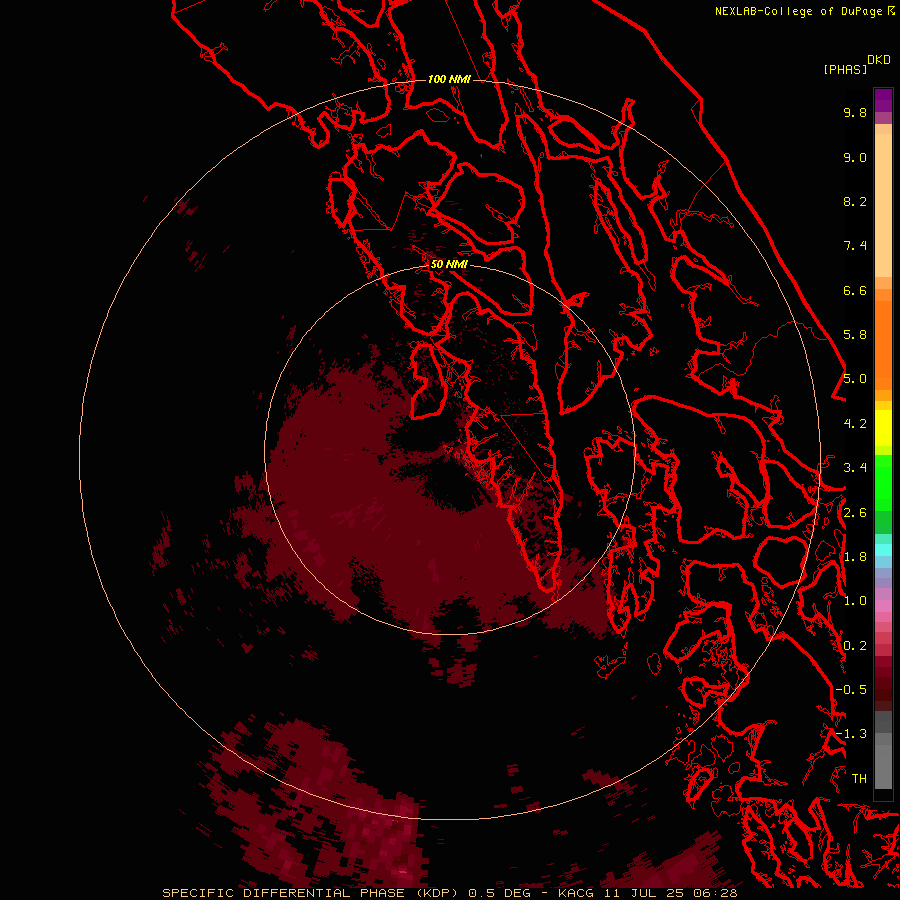
Task: Click the 1.8 color scale value
Action: click(855, 557)
